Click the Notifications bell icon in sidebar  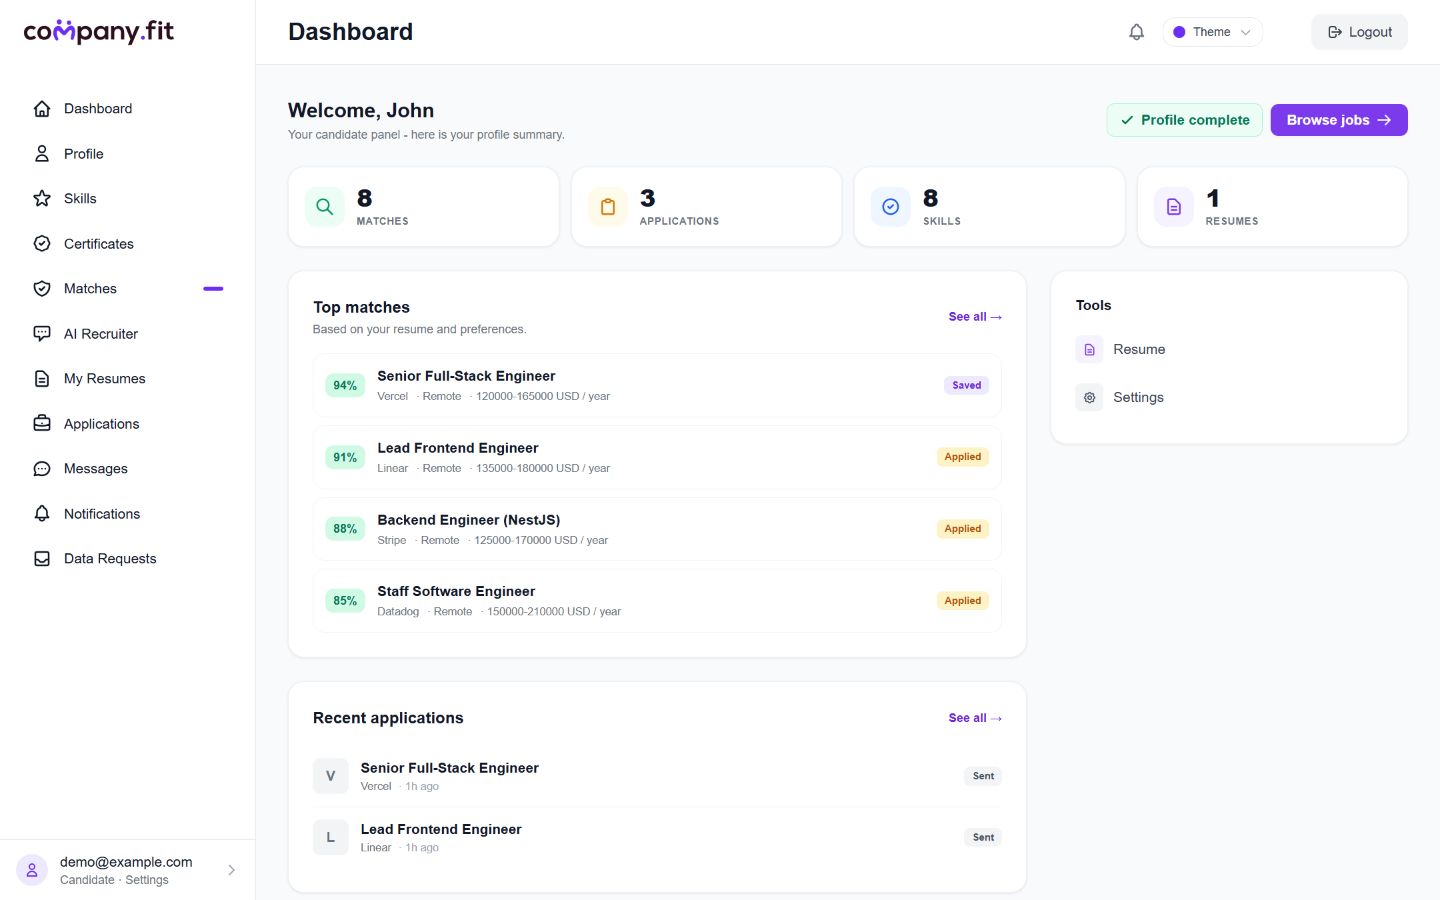(42, 514)
